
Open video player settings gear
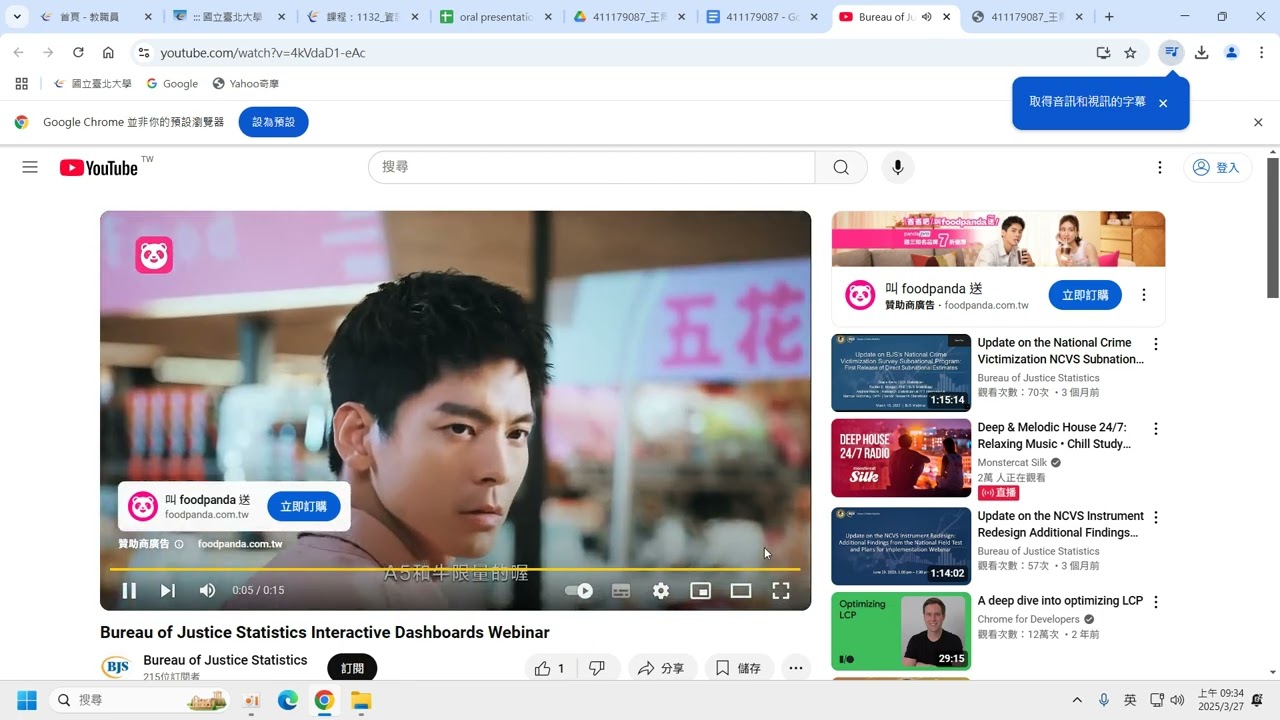[x=661, y=591]
